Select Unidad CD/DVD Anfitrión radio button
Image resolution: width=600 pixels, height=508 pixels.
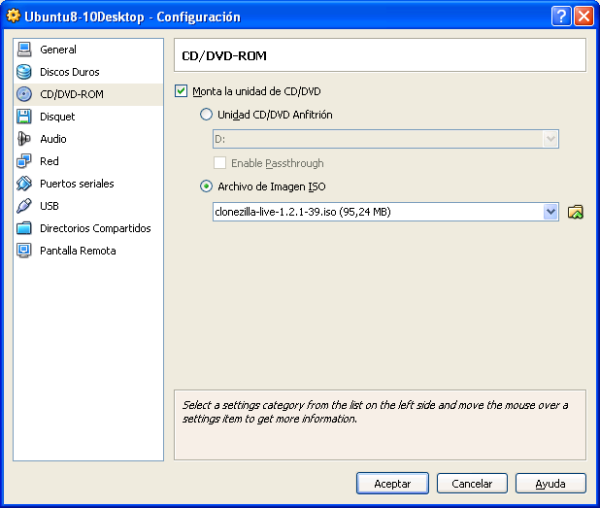point(207,115)
